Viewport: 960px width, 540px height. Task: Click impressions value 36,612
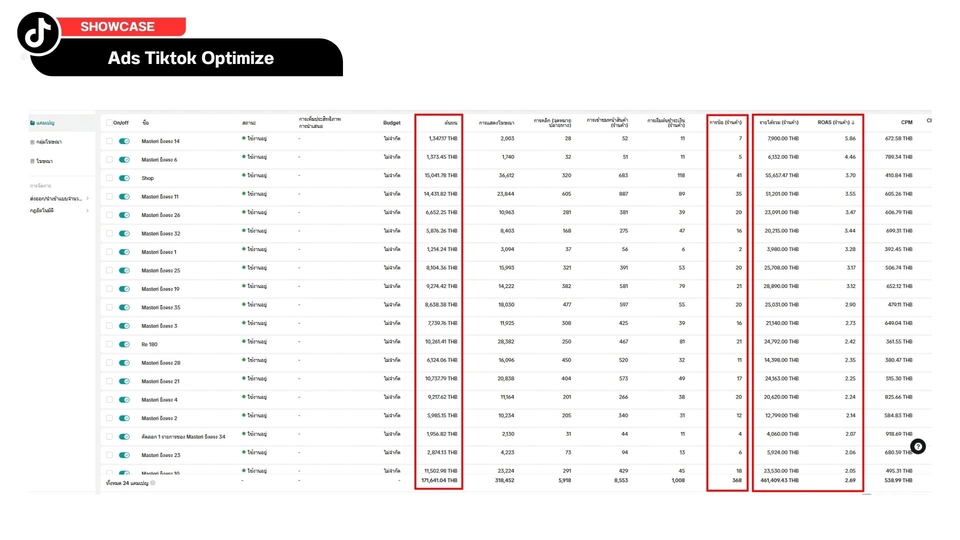pos(506,176)
